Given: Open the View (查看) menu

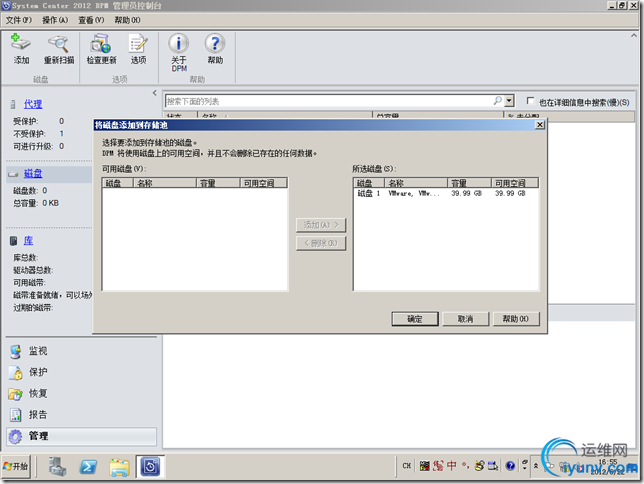Looking at the screenshot, I should coord(91,20).
